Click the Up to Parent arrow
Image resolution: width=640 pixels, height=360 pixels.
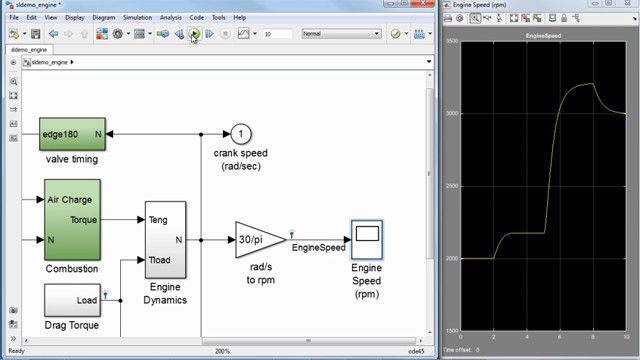pos(84,34)
